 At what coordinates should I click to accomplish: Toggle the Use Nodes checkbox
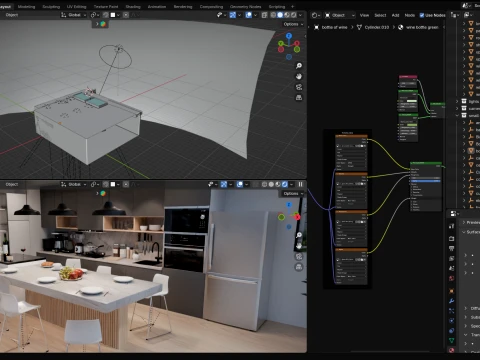point(422,15)
